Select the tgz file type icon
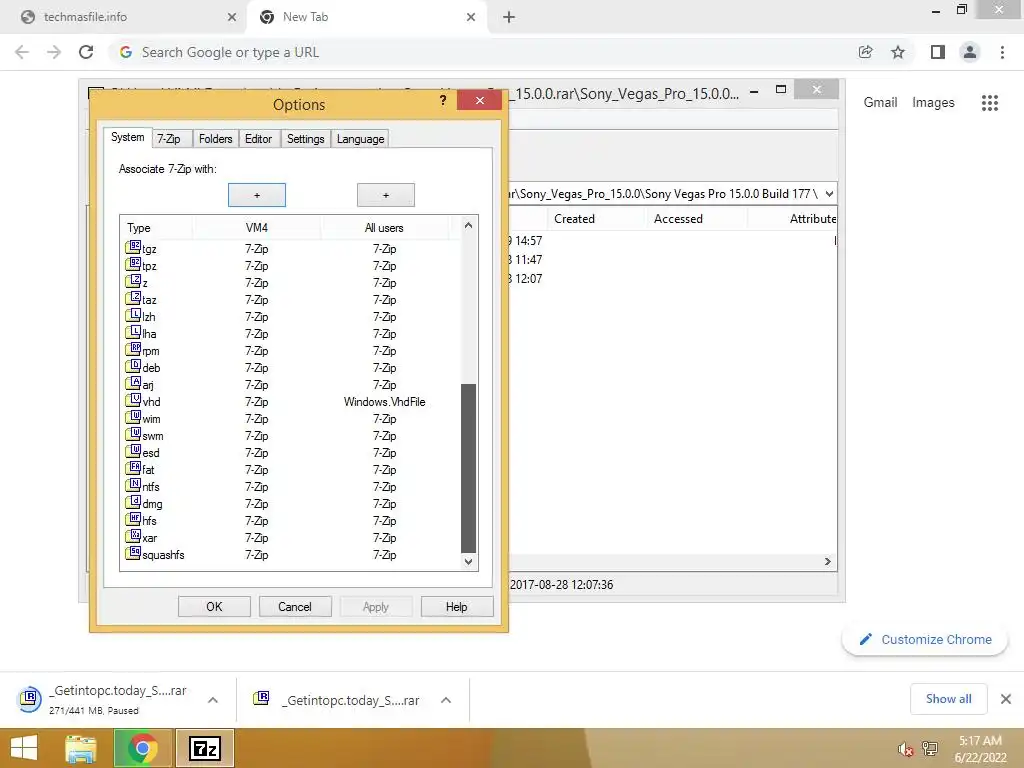The height and width of the screenshot is (768, 1024). [x=133, y=248]
